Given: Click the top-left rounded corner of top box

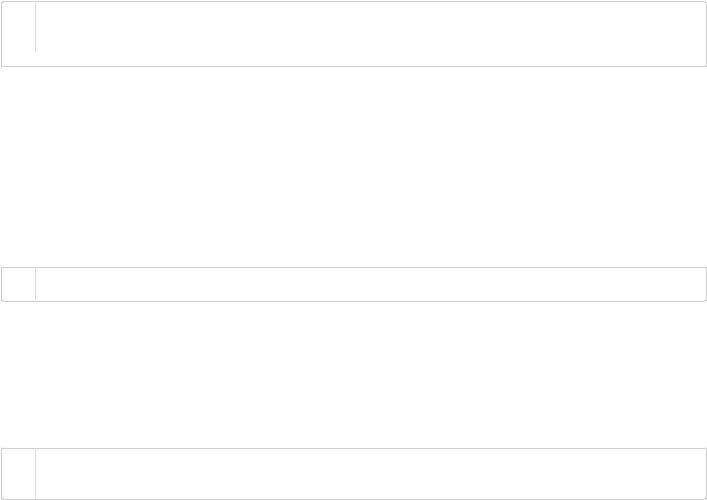Looking at the screenshot, I should (x=2, y=2).
